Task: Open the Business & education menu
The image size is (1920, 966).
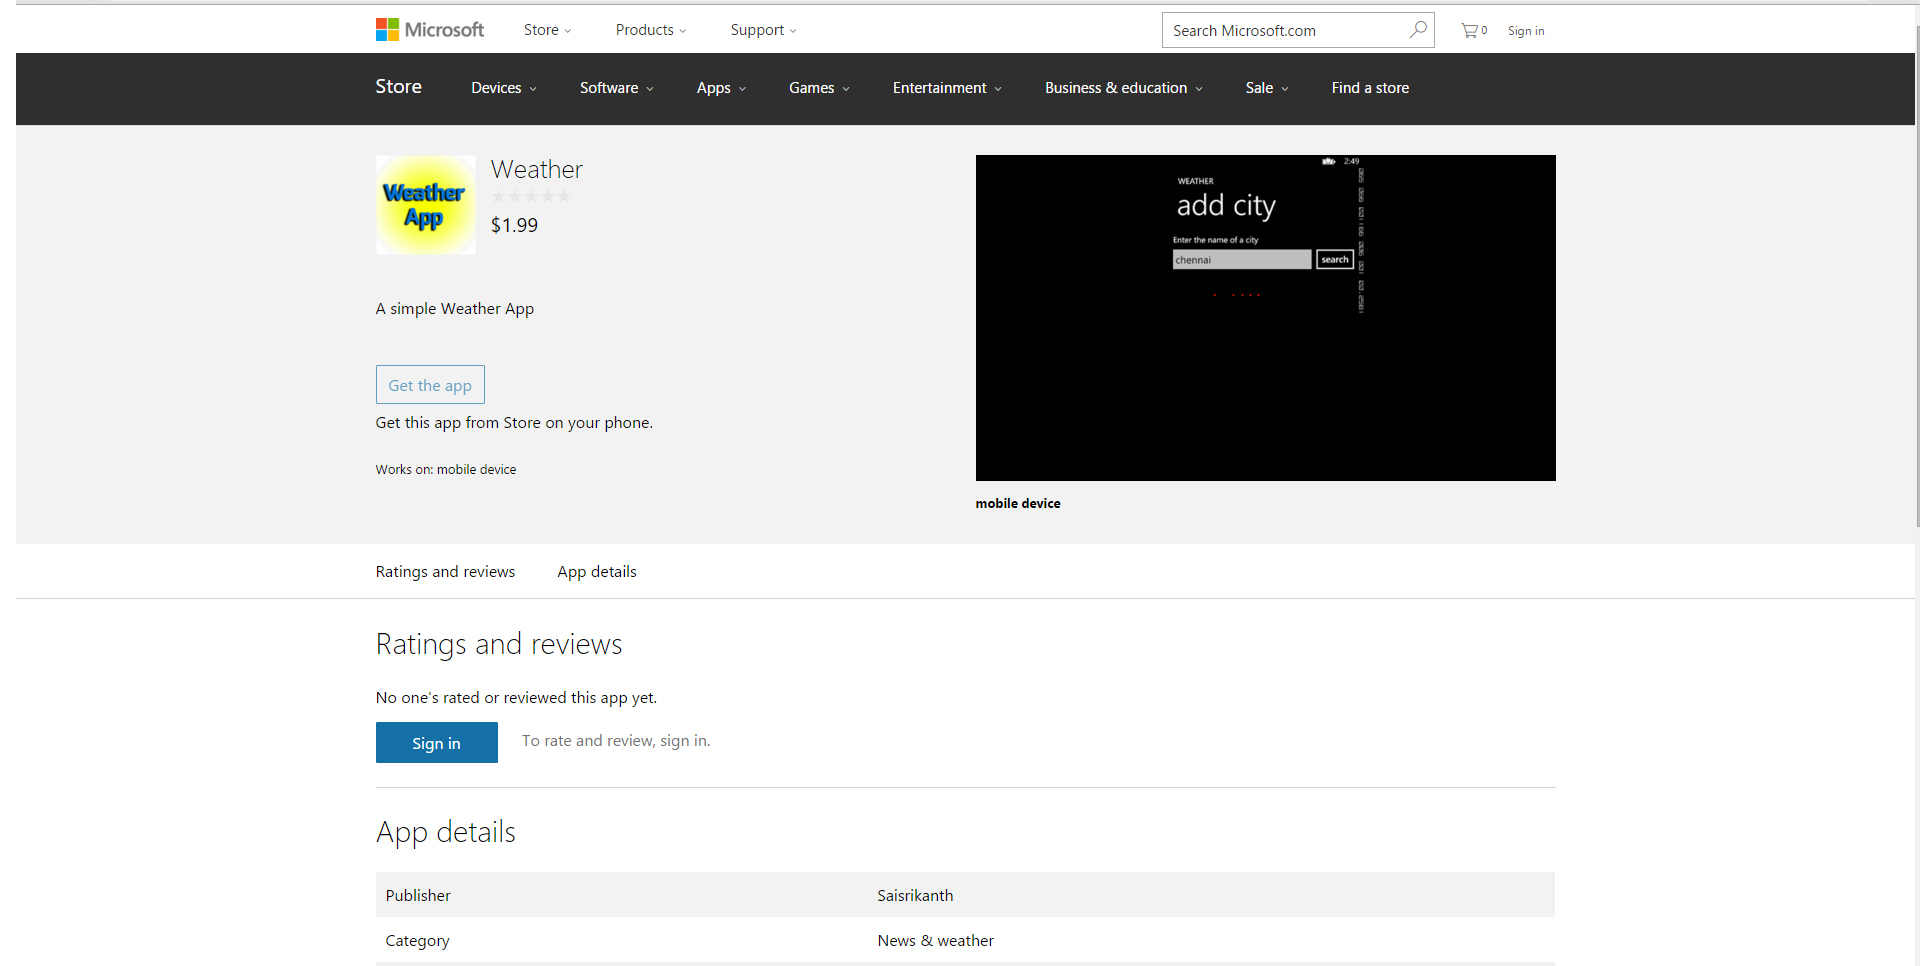Action: tap(1124, 88)
